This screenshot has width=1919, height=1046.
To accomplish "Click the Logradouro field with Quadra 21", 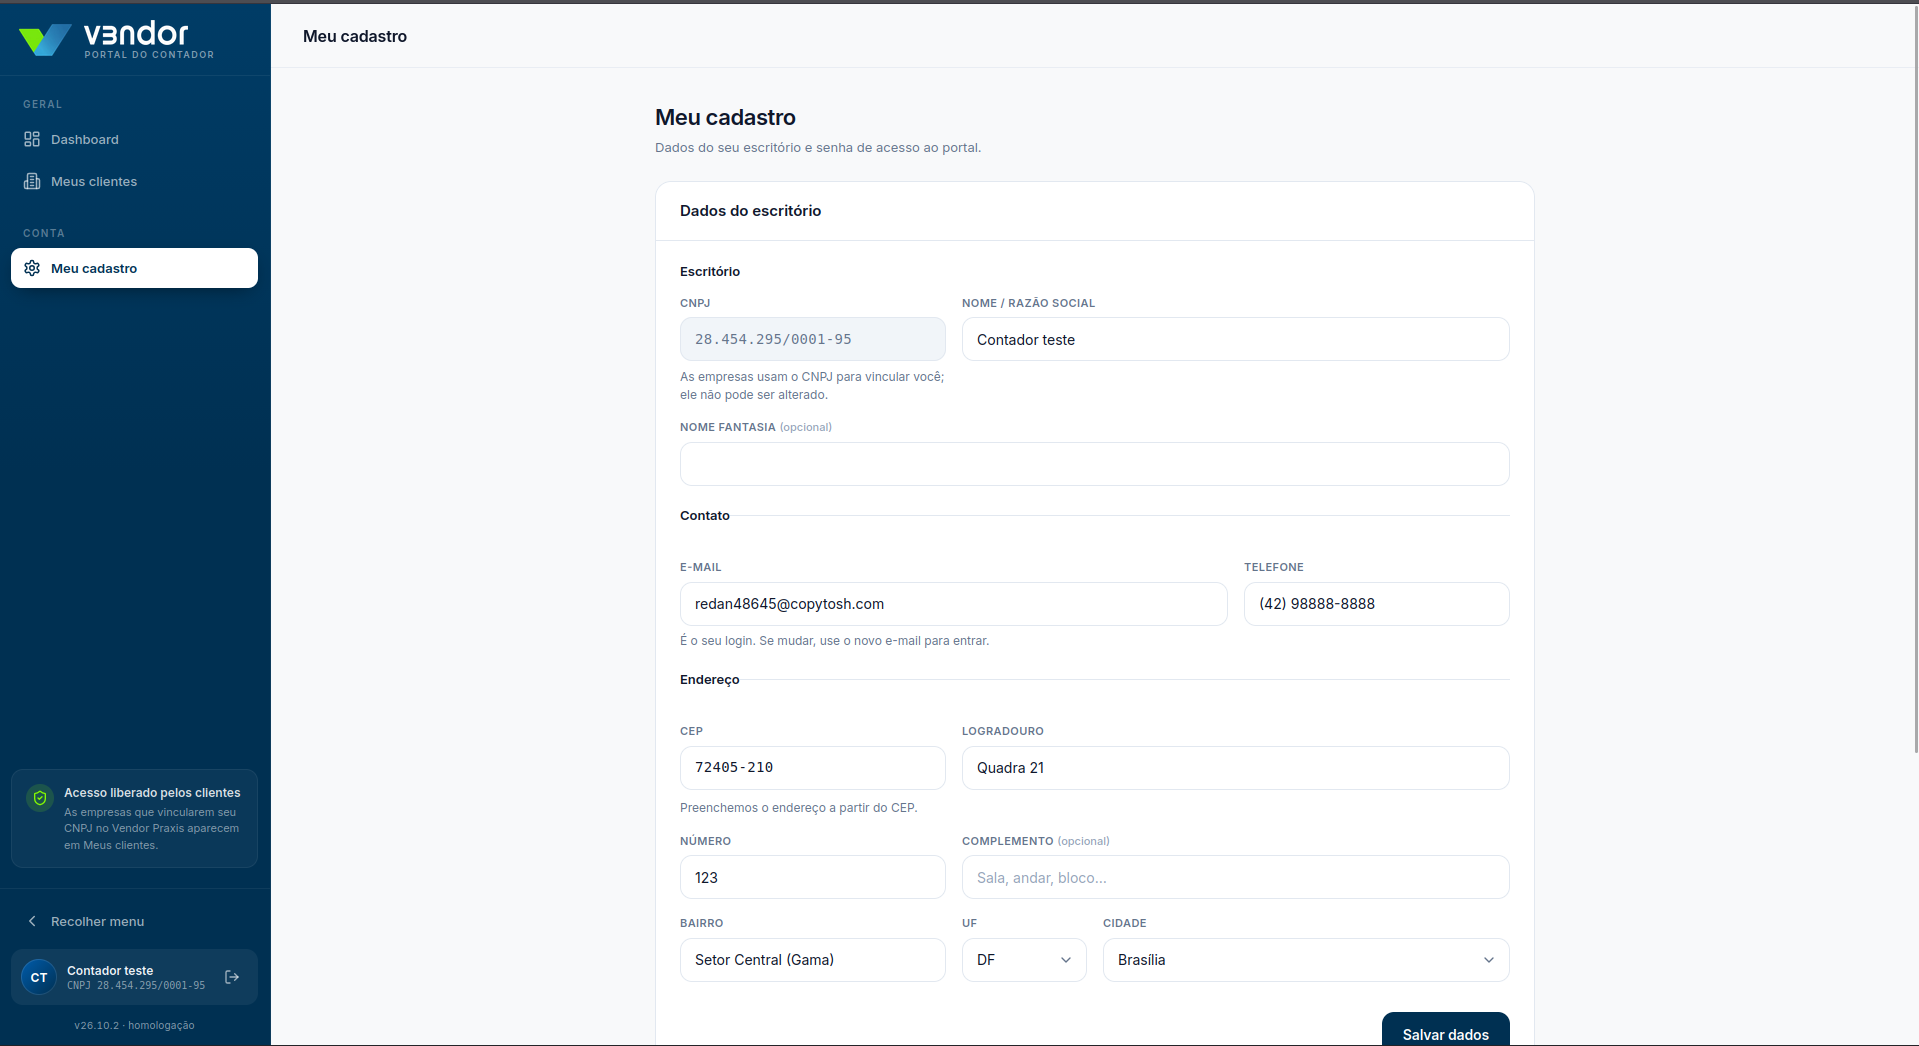I will (1235, 768).
